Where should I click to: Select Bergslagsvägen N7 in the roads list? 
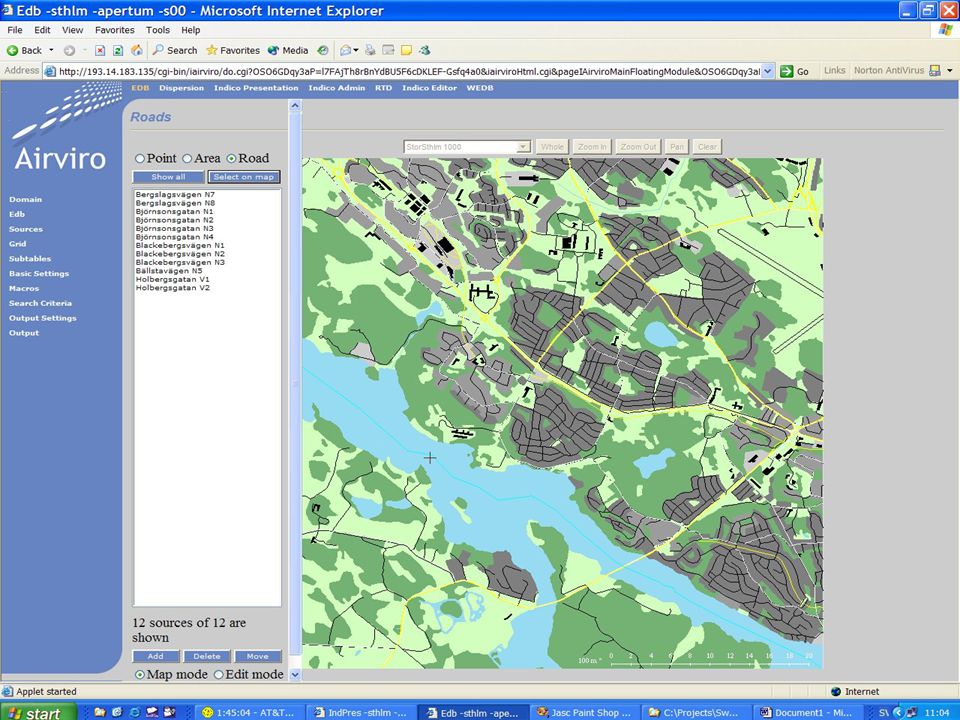coord(175,195)
